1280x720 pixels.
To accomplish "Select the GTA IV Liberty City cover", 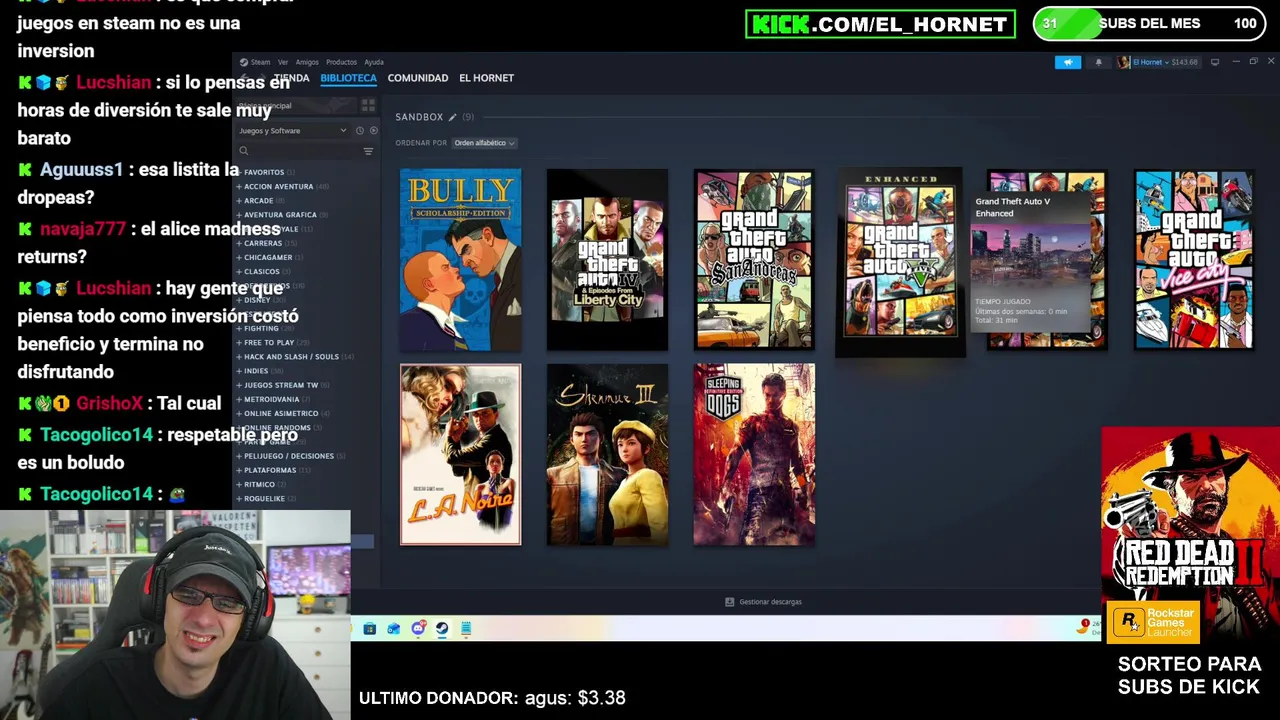I will (607, 259).
